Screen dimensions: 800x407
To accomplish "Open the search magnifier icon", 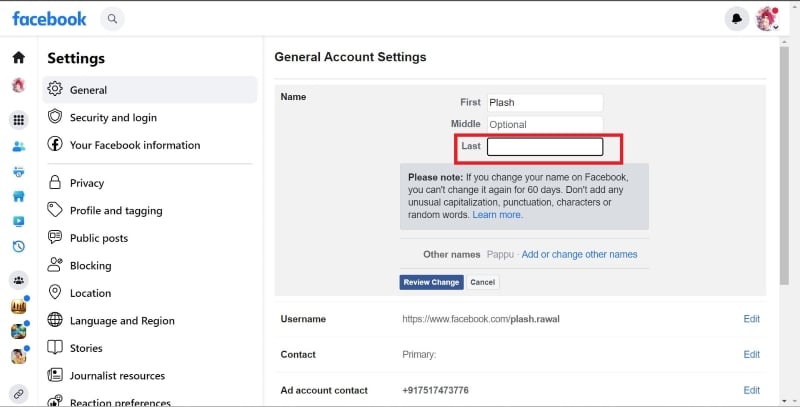I will click(112, 19).
